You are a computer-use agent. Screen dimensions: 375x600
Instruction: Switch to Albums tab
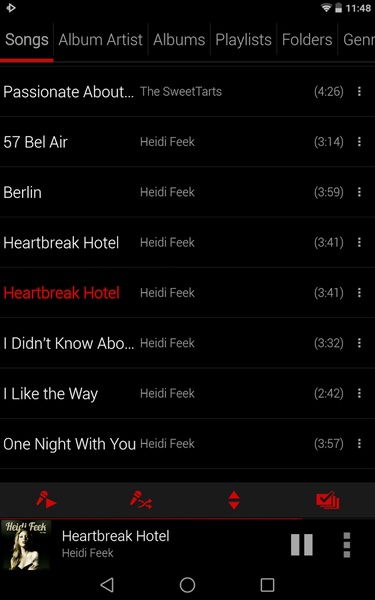179,40
